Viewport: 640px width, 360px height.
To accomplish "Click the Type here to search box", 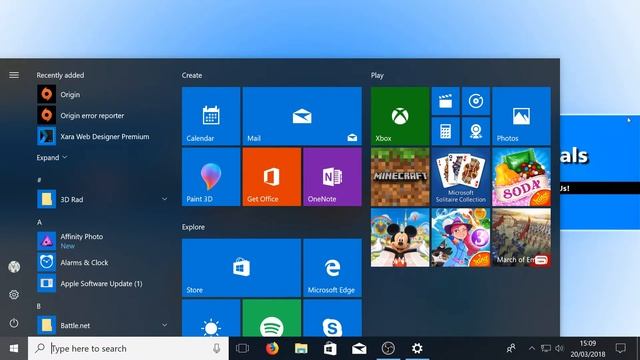I will (x=128, y=349).
